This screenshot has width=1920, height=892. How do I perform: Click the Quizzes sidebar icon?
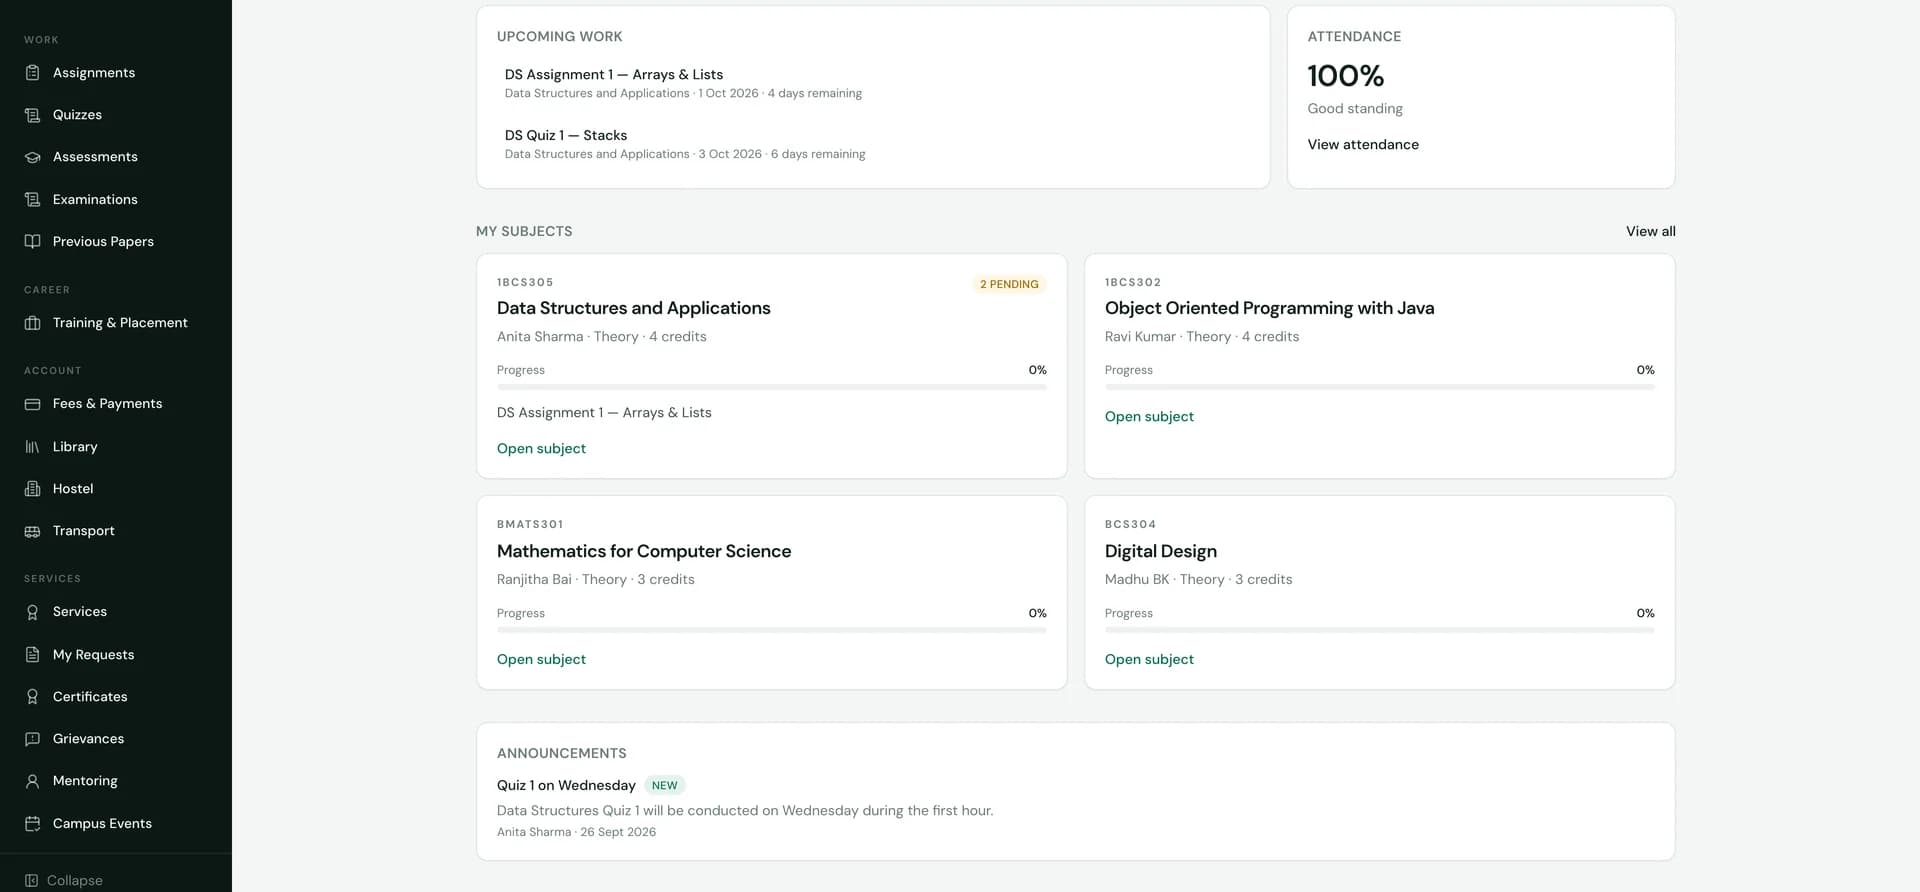tap(32, 115)
